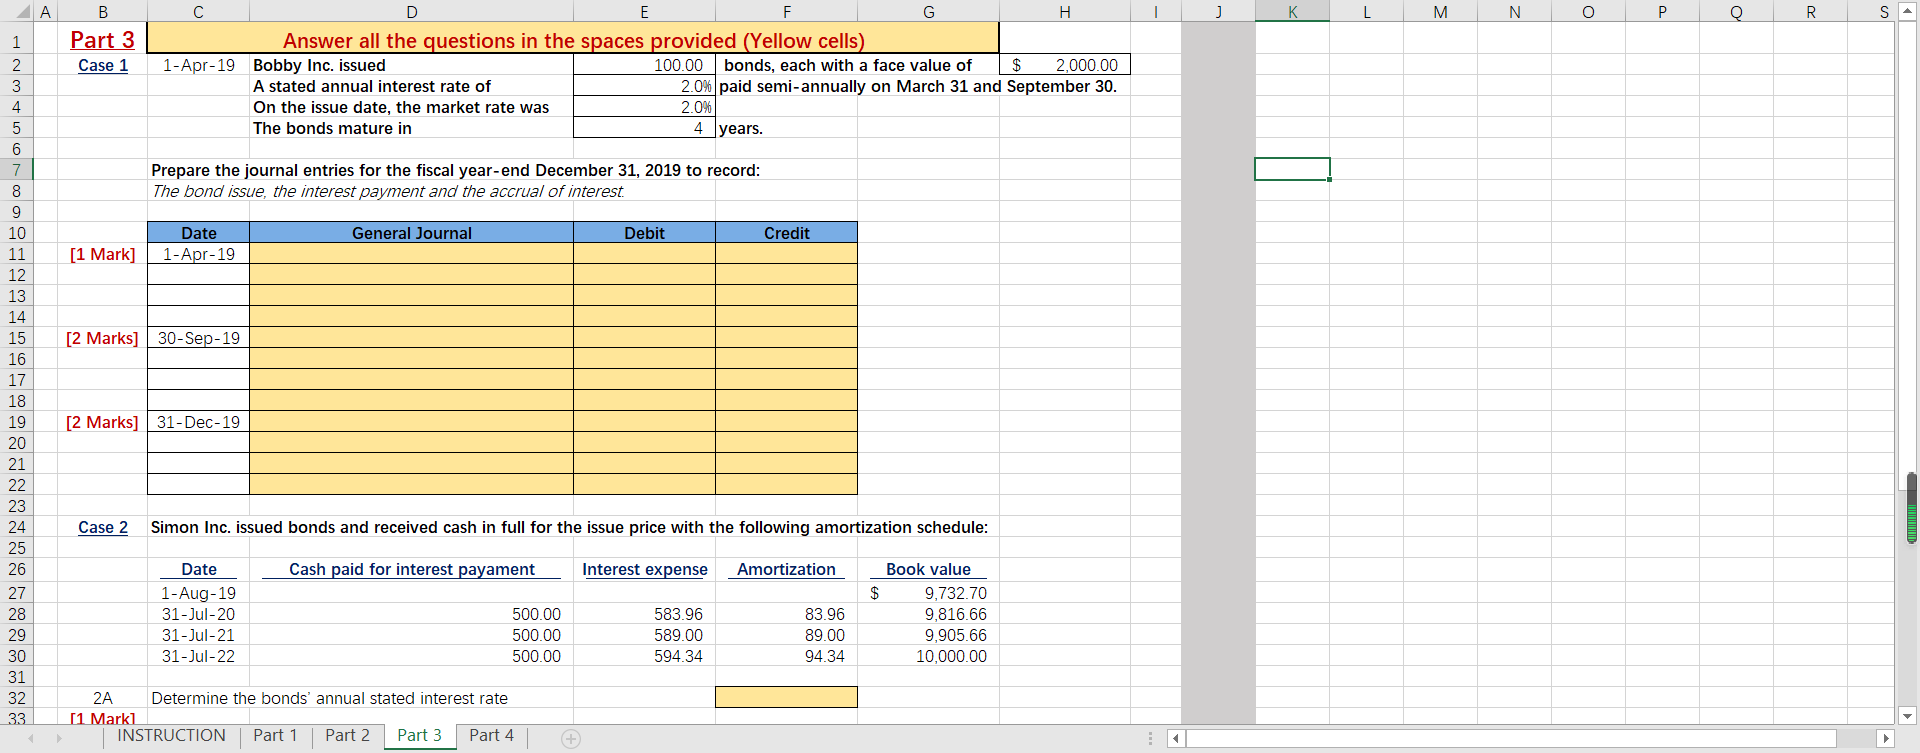Select the Part 3 sheet tab
1920x753 pixels.
(419, 735)
